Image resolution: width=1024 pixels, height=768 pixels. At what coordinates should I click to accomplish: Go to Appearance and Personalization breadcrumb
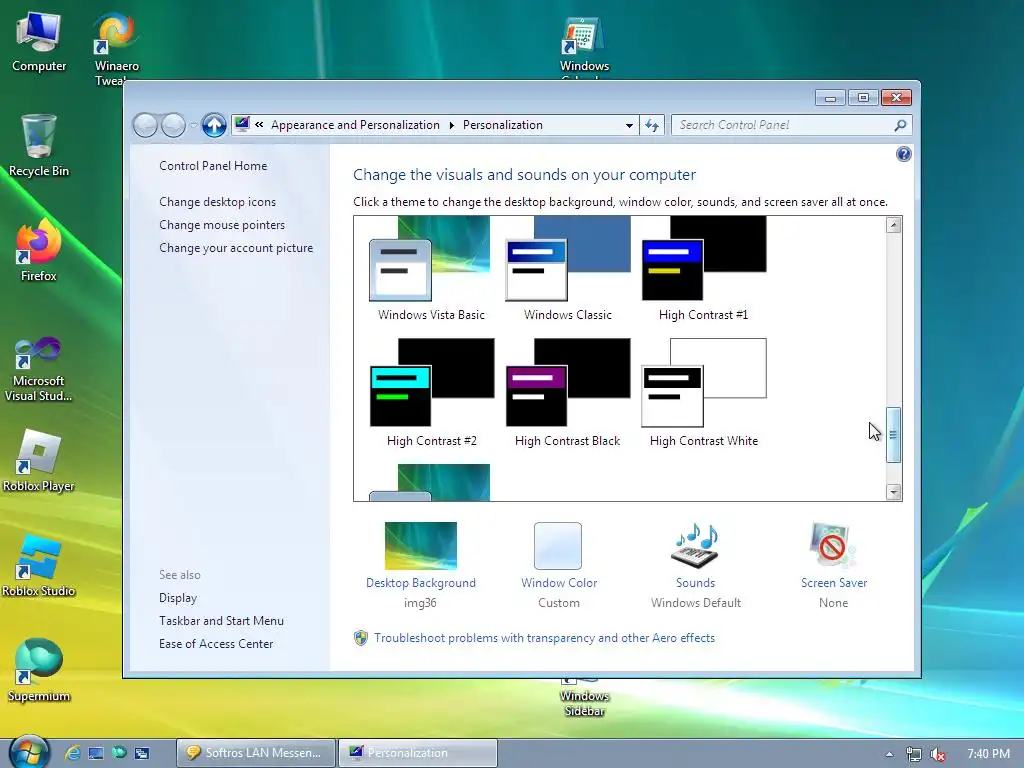pyautogui.click(x=355, y=125)
